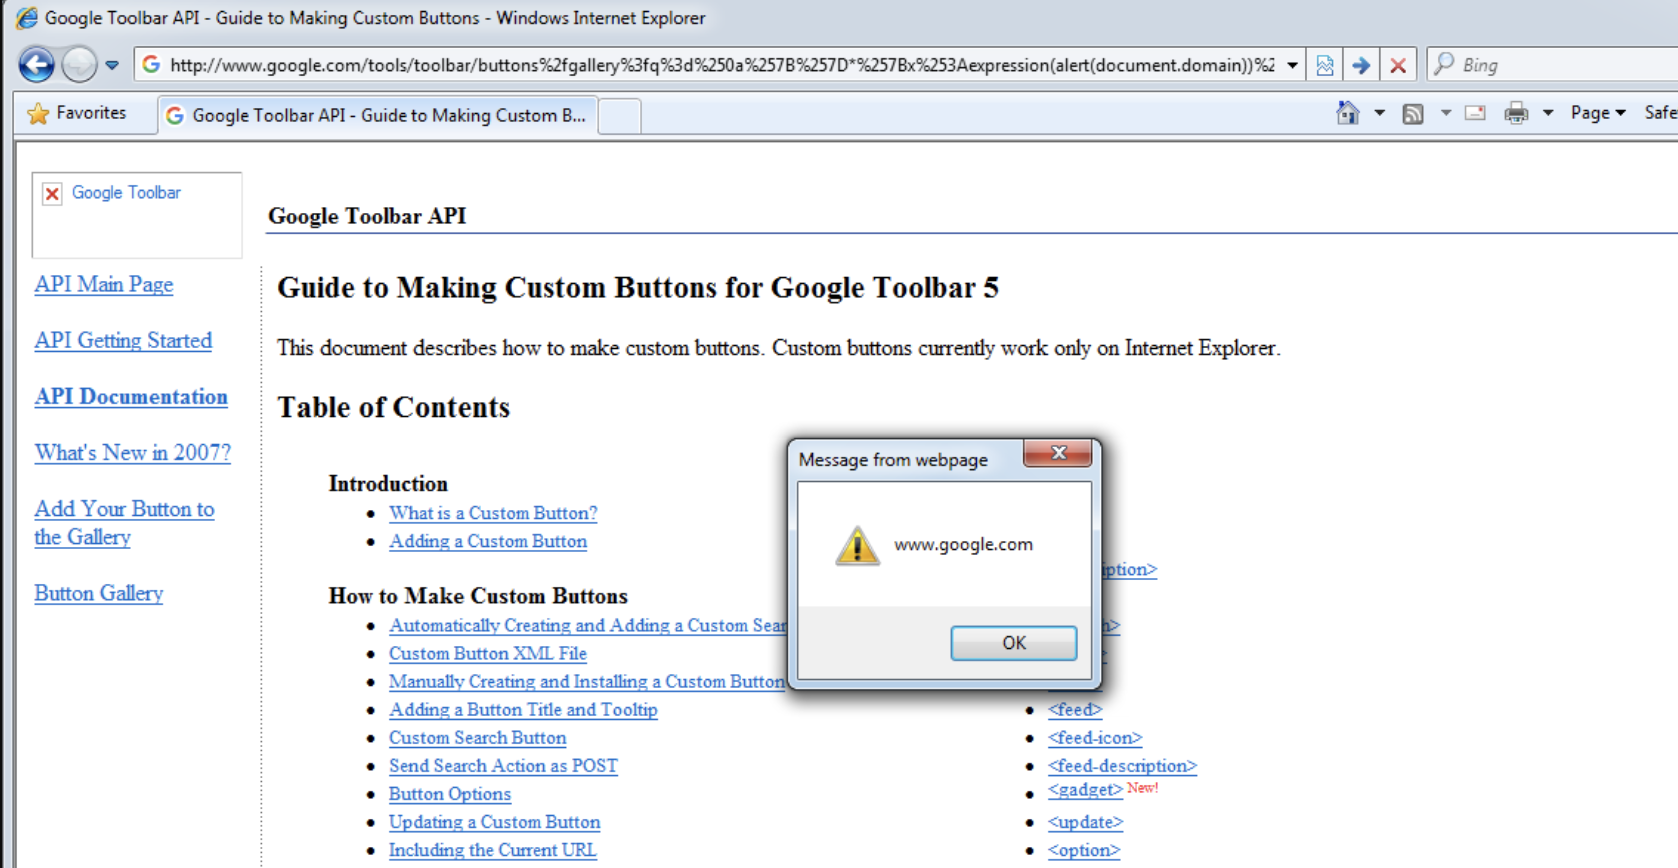The width and height of the screenshot is (1678, 868).
Task: Open the Button Options link
Action: [x=450, y=793]
